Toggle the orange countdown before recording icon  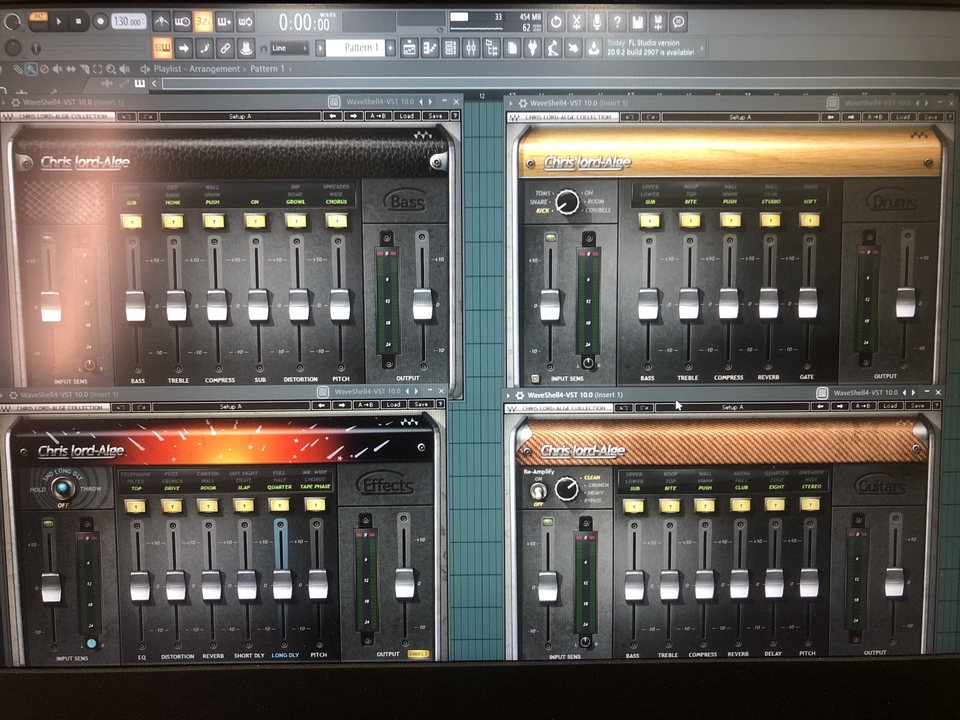[203, 22]
